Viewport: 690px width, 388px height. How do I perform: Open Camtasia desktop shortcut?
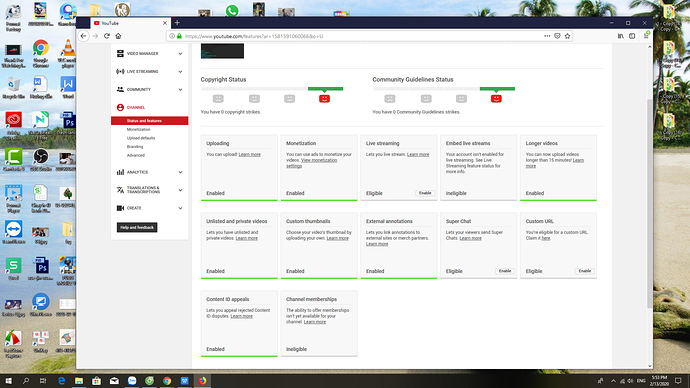pyautogui.click(x=13, y=160)
